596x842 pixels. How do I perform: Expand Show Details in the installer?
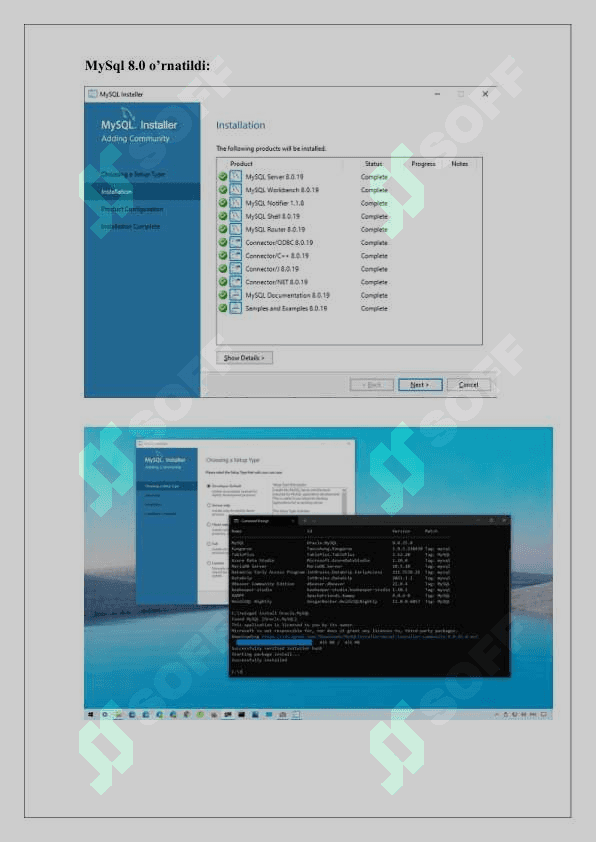coord(244,358)
